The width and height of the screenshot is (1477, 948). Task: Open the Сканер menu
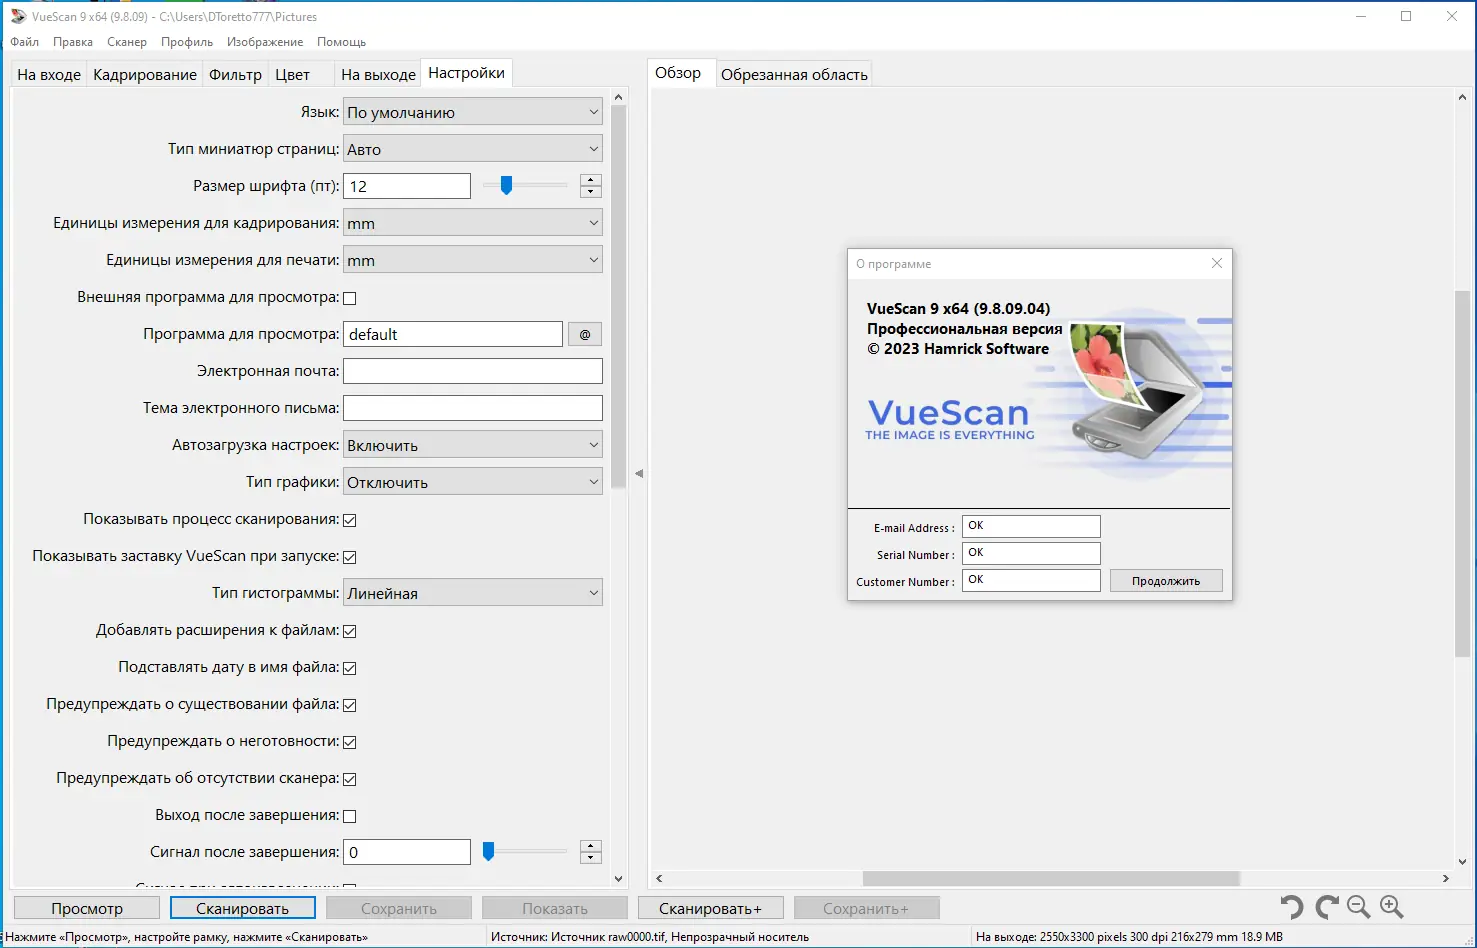point(127,42)
